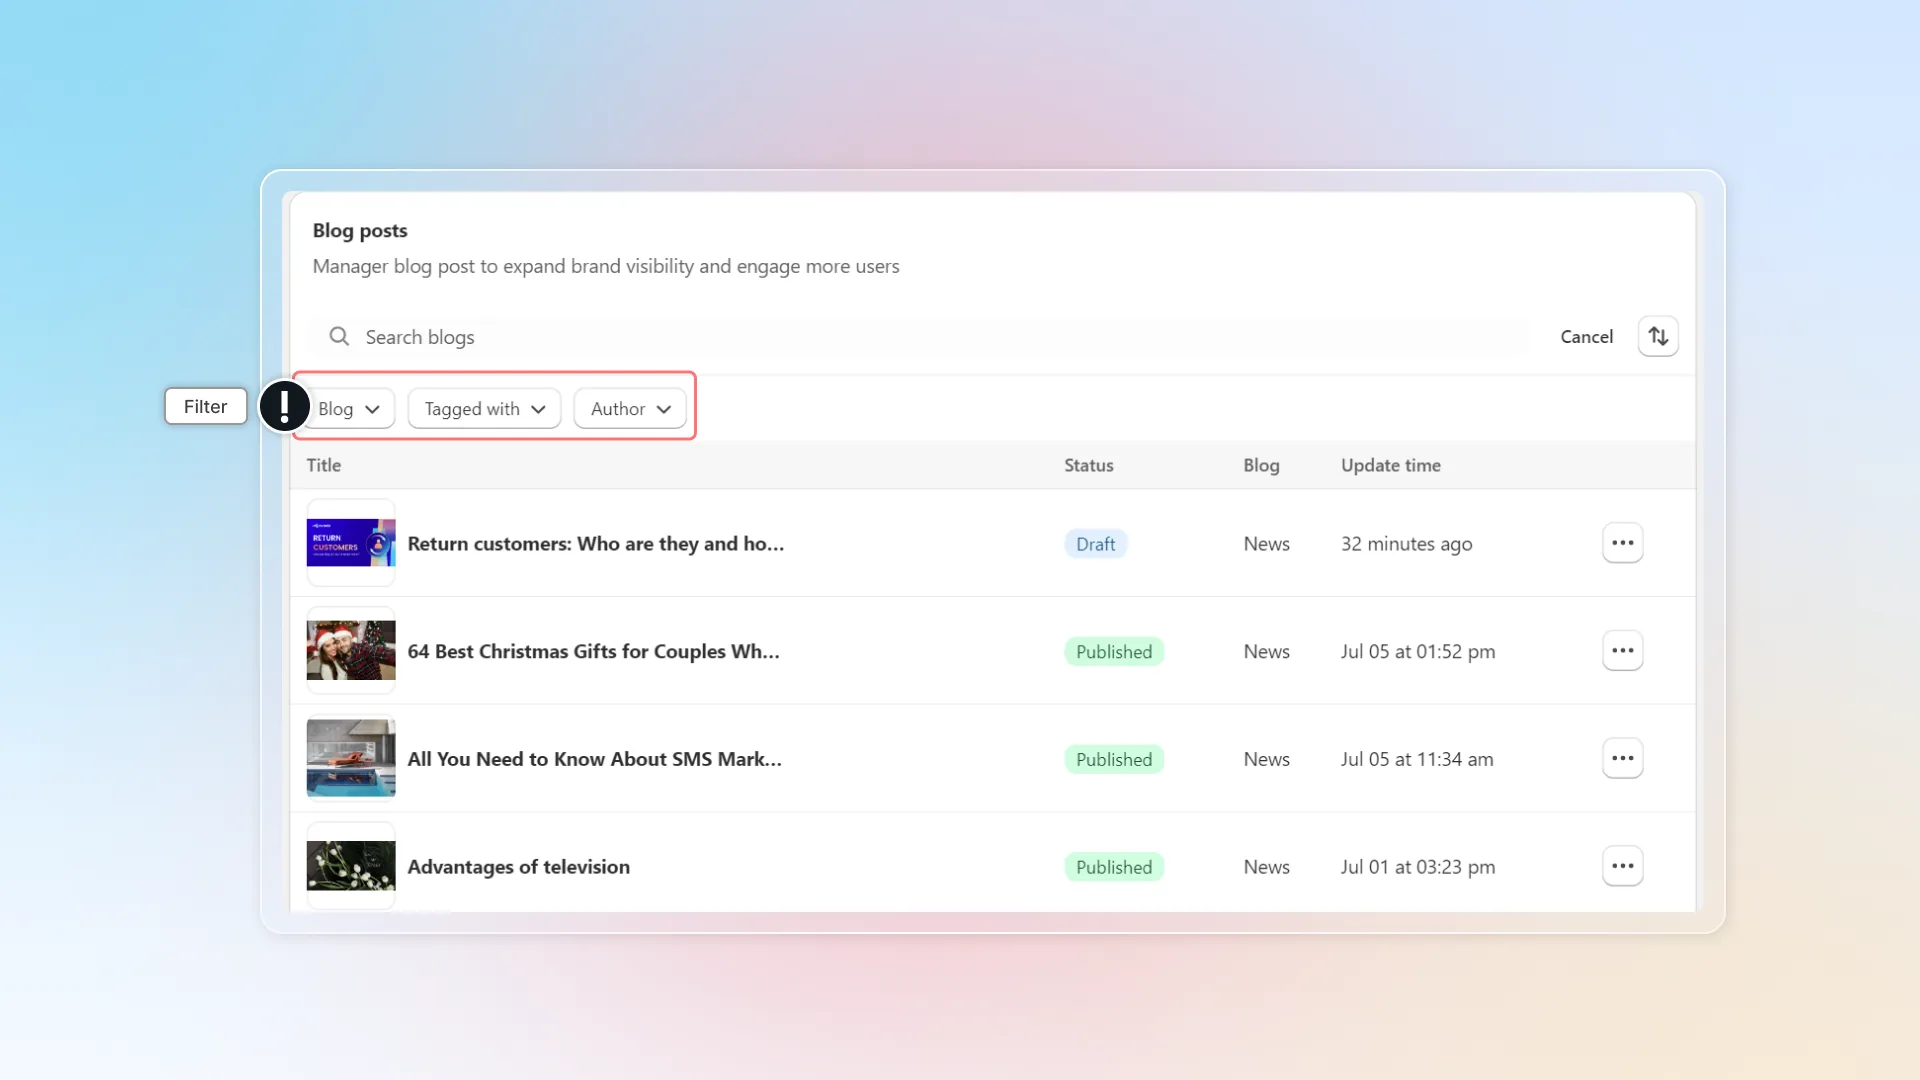
Task: Open more actions for SMS Marketing post
Action: coord(1622,759)
